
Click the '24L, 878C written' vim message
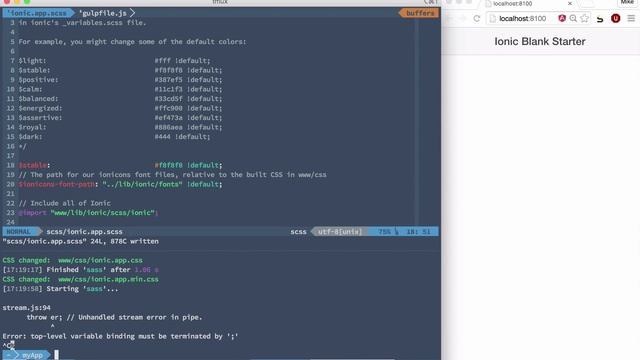tap(124, 241)
